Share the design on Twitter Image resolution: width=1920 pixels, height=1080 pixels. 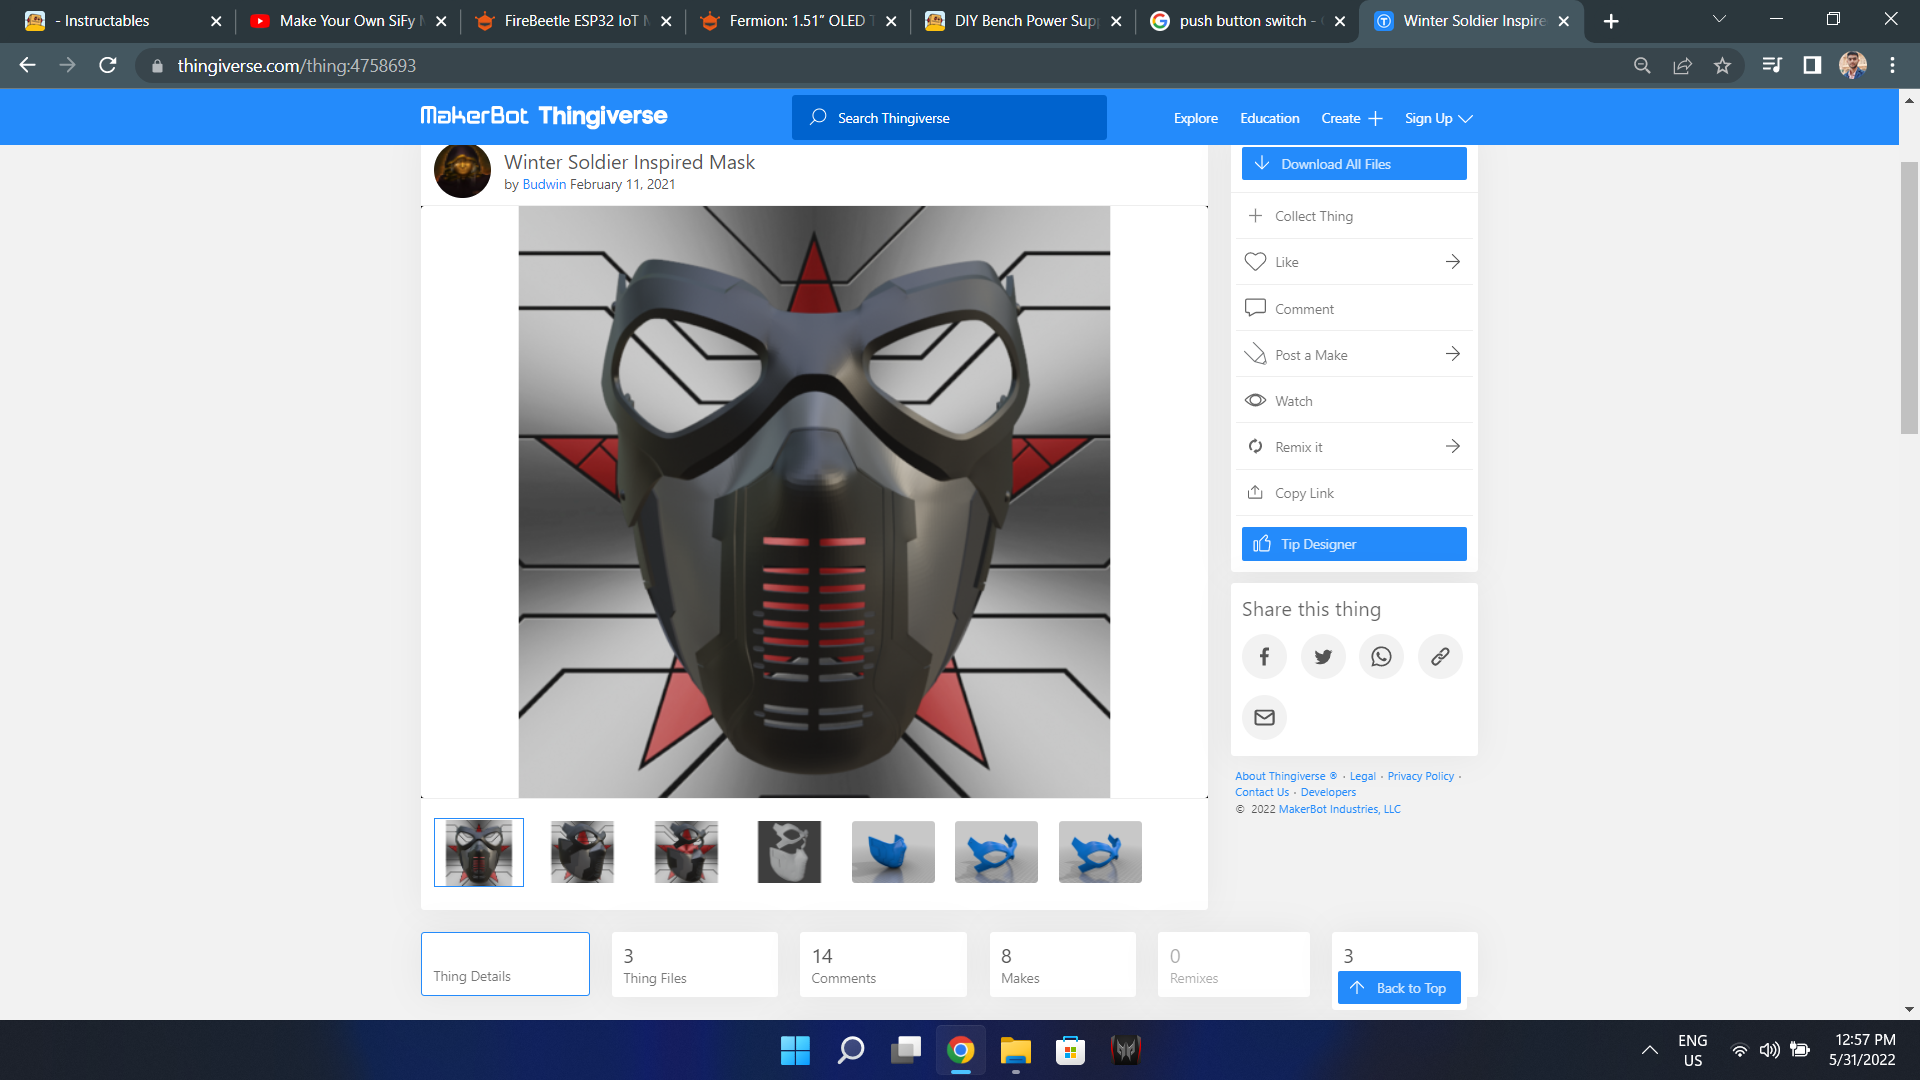pyautogui.click(x=1323, y=656)
